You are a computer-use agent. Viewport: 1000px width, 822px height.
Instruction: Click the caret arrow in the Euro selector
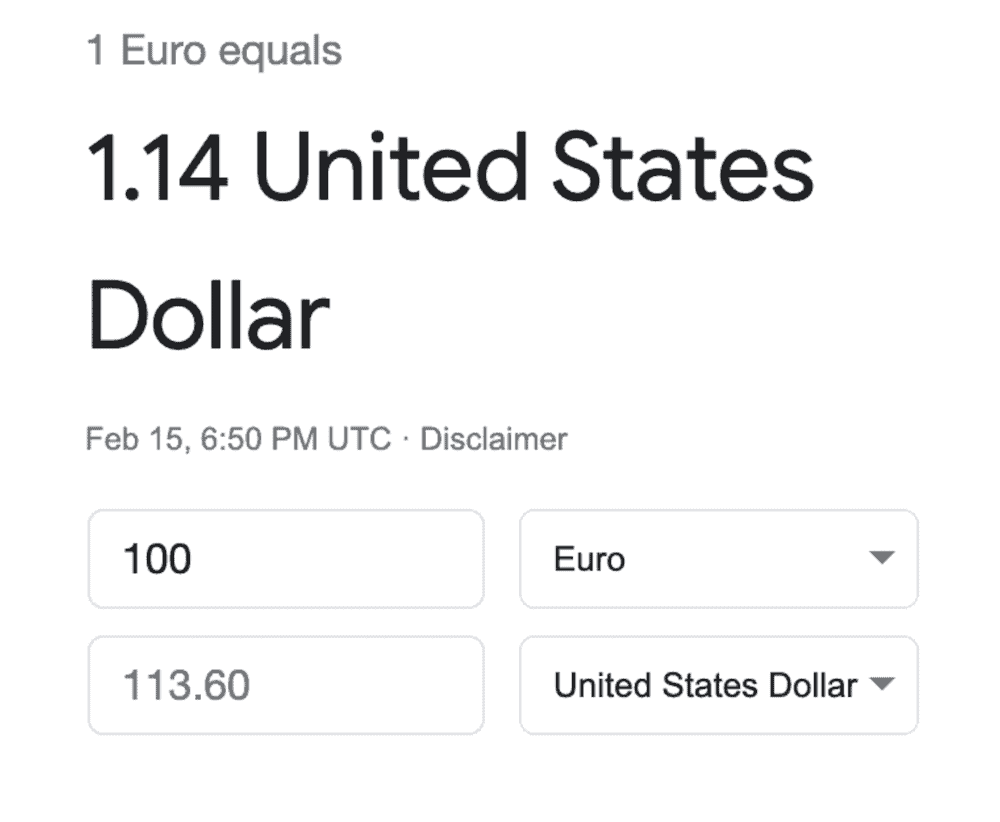(x=881, y=558)
